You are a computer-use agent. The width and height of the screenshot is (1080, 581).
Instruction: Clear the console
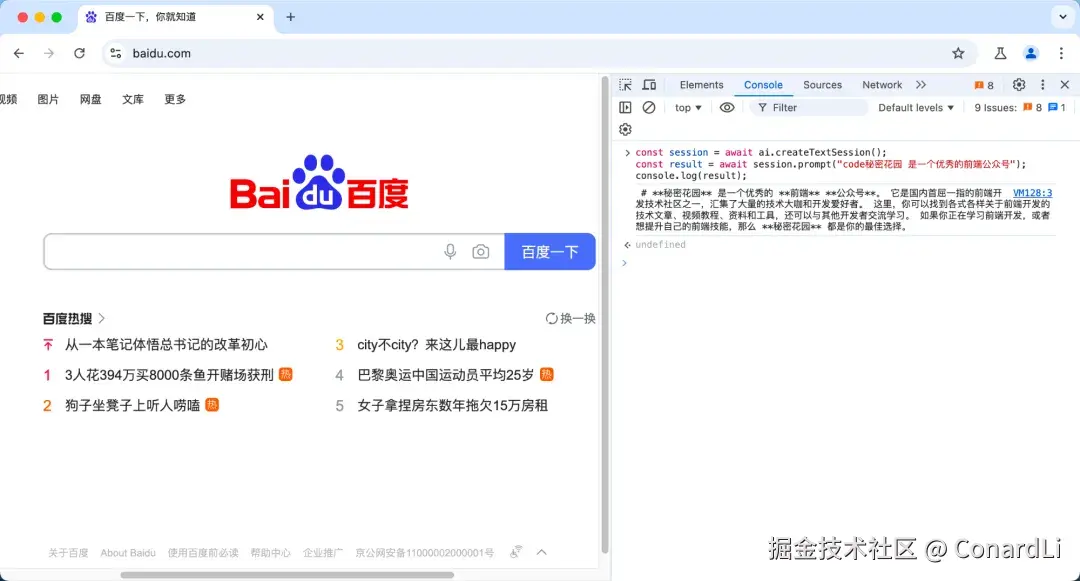(x=649, y=107)
